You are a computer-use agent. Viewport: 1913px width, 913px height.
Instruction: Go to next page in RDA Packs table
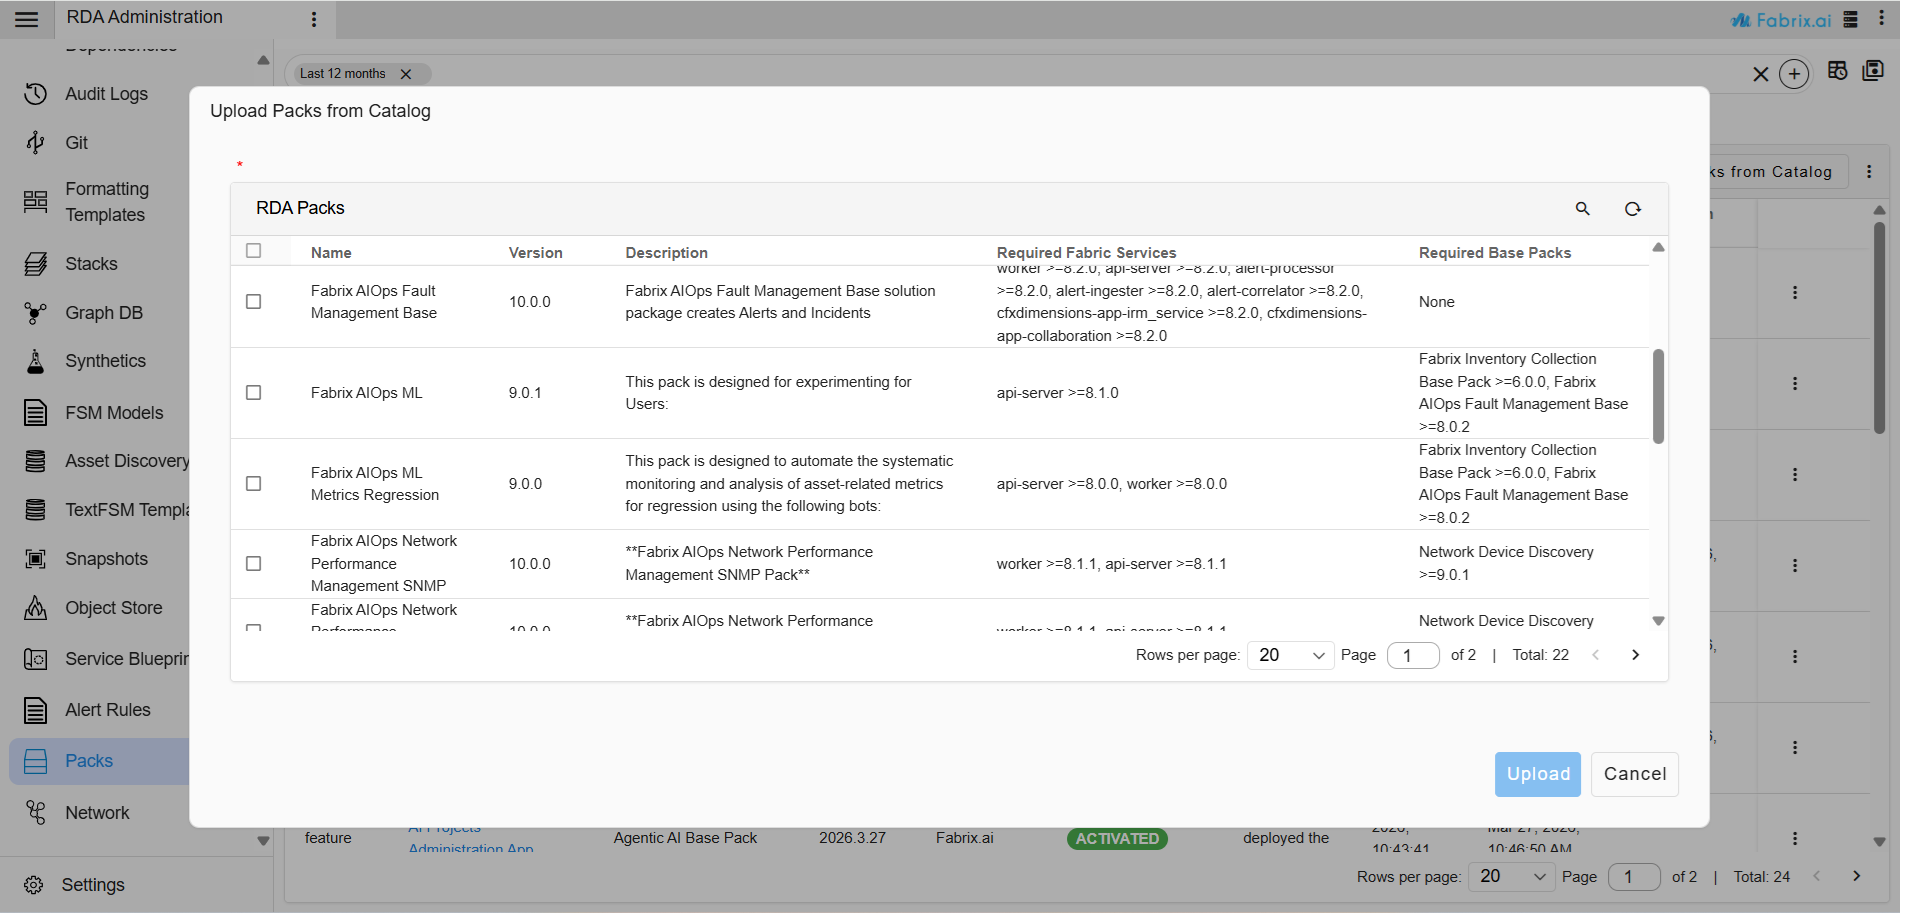pos(1635,655)
